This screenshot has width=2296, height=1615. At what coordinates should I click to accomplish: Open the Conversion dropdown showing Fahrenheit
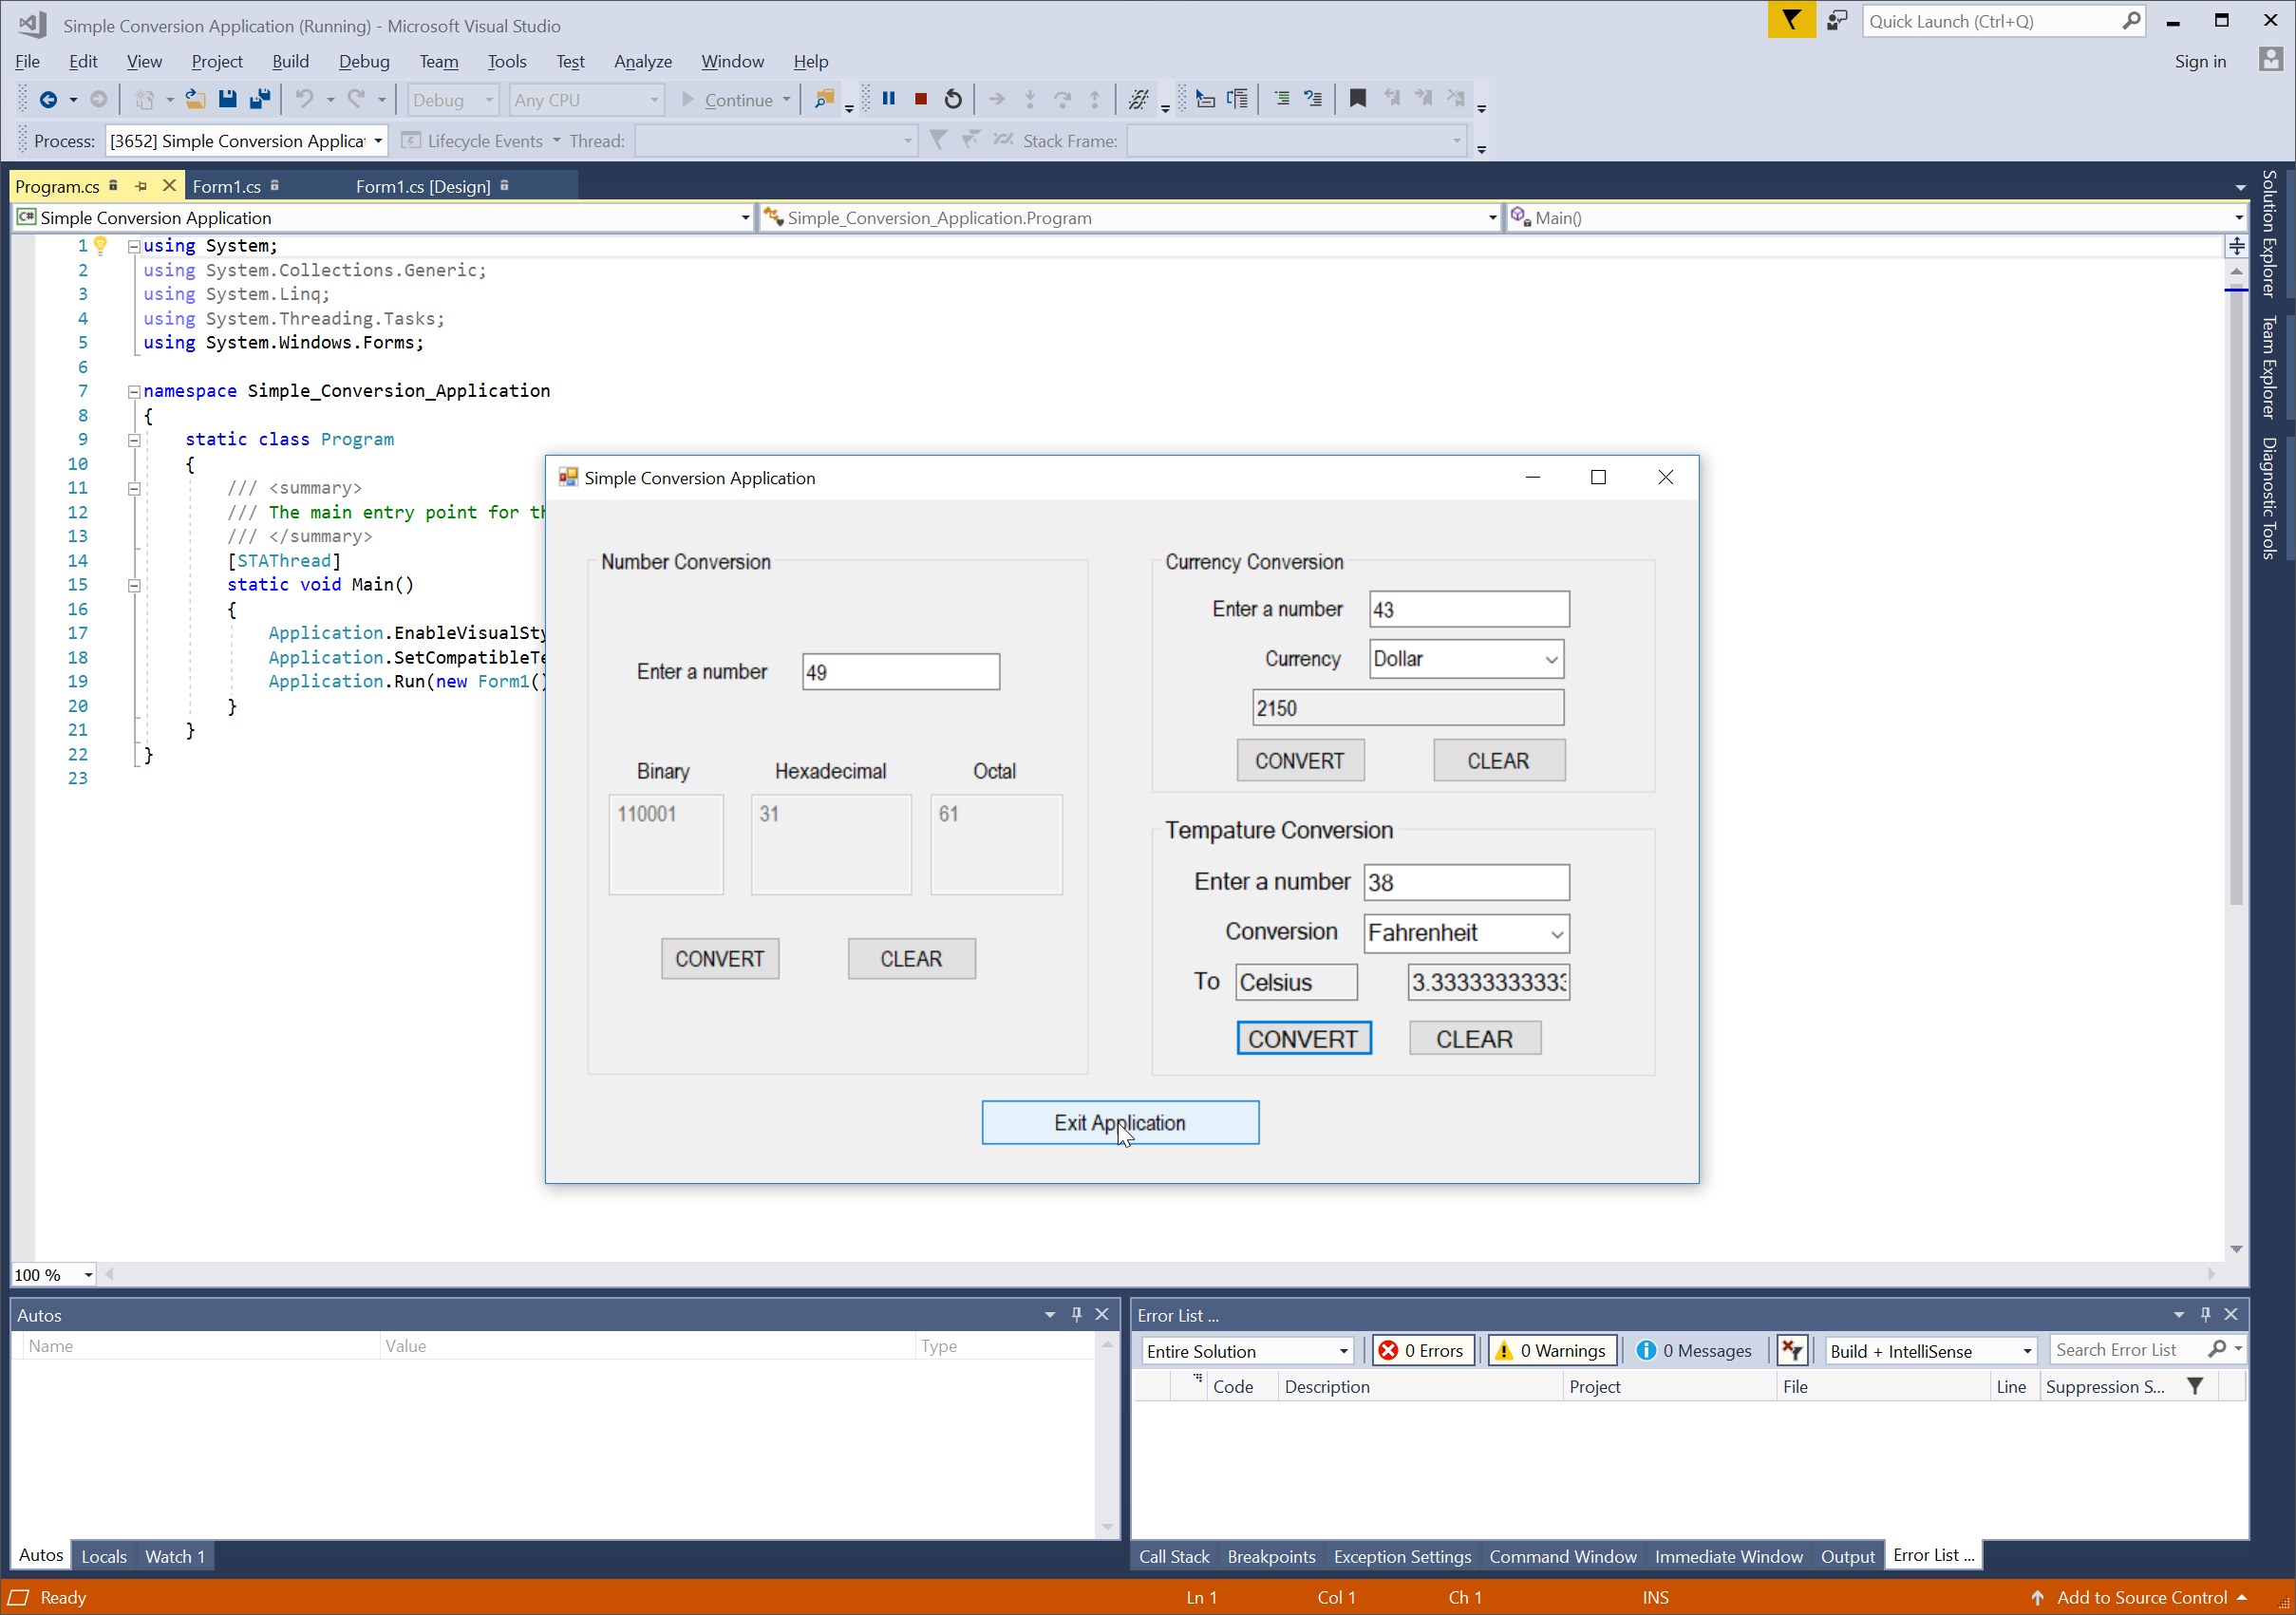[1466, 933]
